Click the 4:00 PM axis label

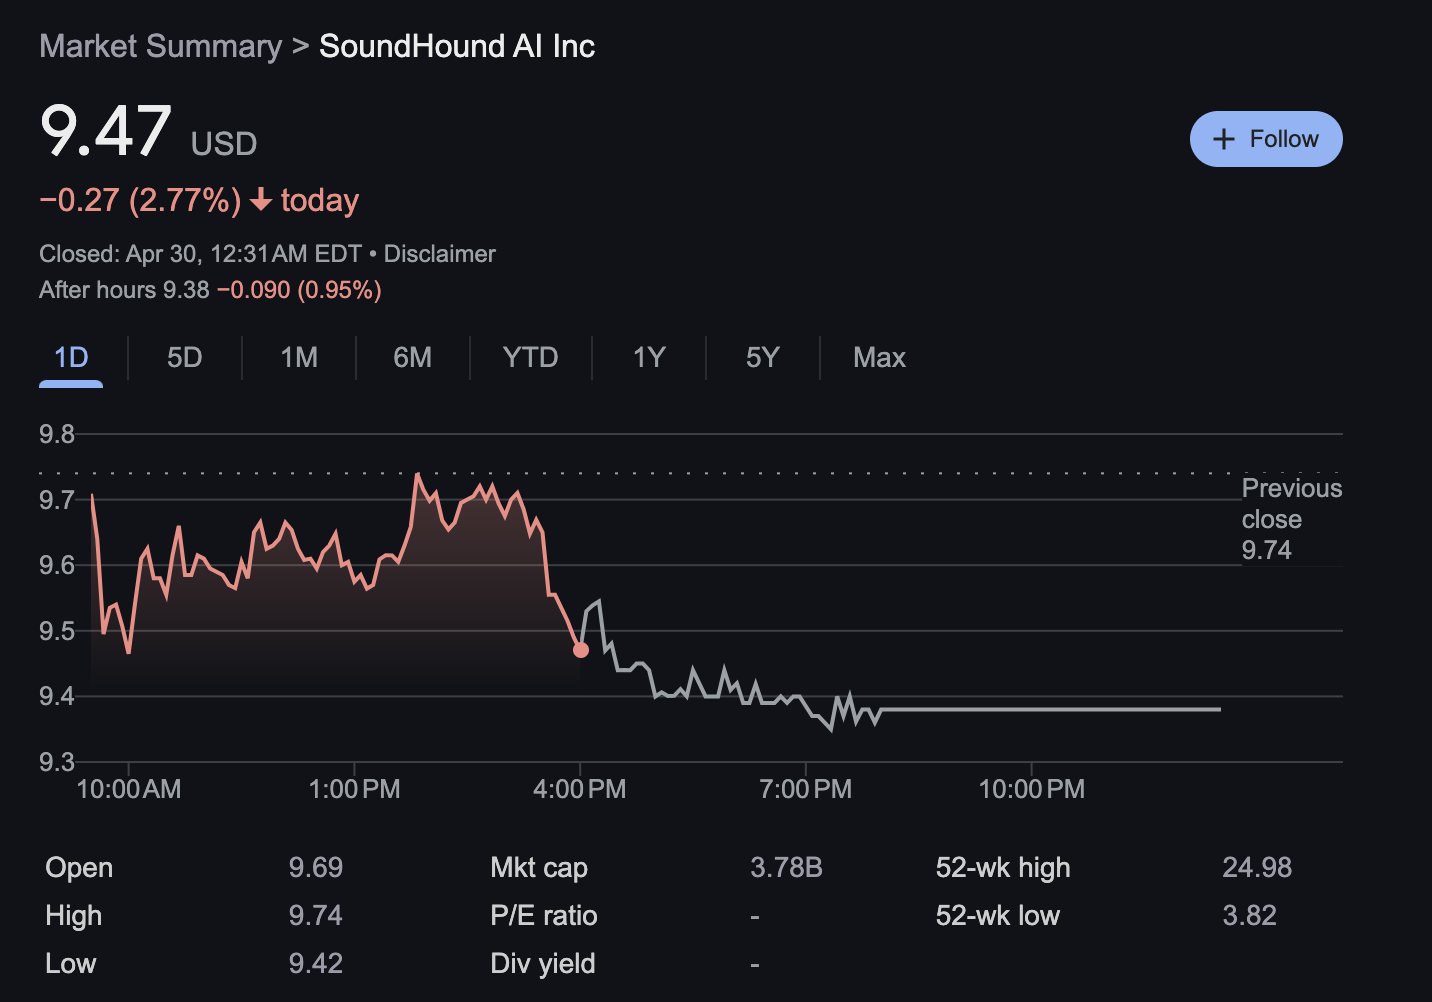coord(580,789)
